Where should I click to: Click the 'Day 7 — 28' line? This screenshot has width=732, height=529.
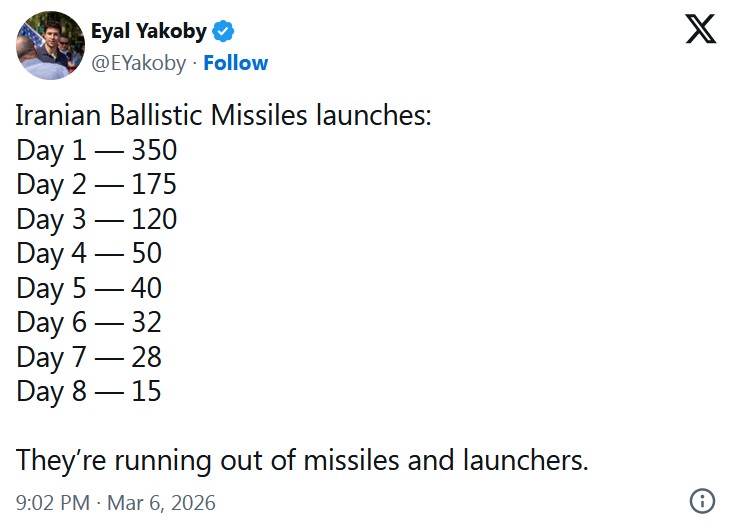pyautogui.click(x=89, y=357)
